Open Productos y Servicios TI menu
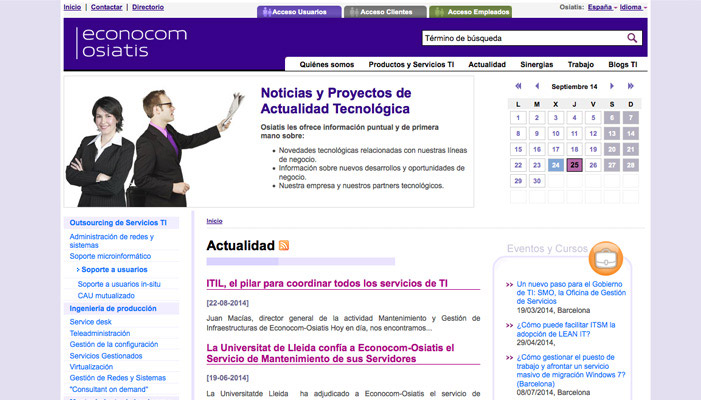This screenshot has width=701, height=400. [x=411, y=64]
